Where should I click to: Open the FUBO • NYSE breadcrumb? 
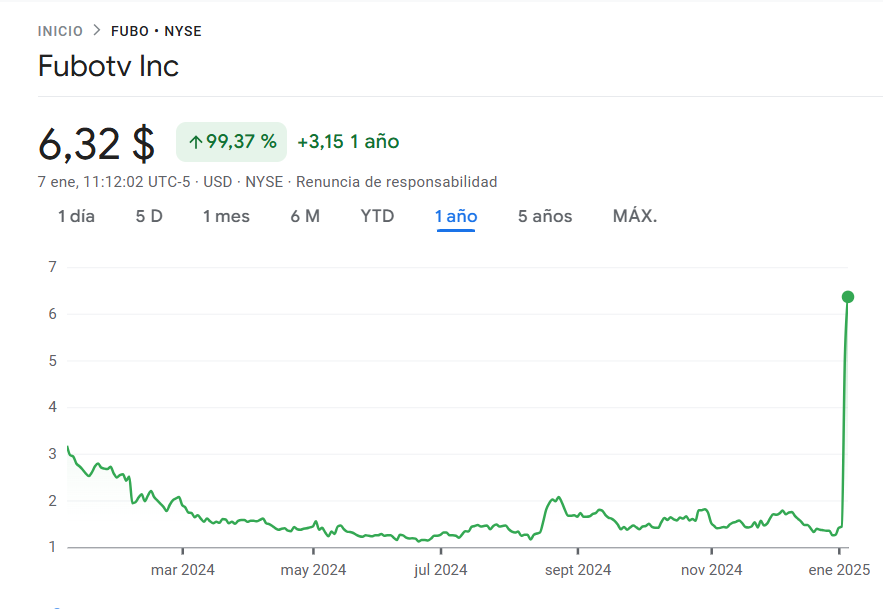click(156, 31)
